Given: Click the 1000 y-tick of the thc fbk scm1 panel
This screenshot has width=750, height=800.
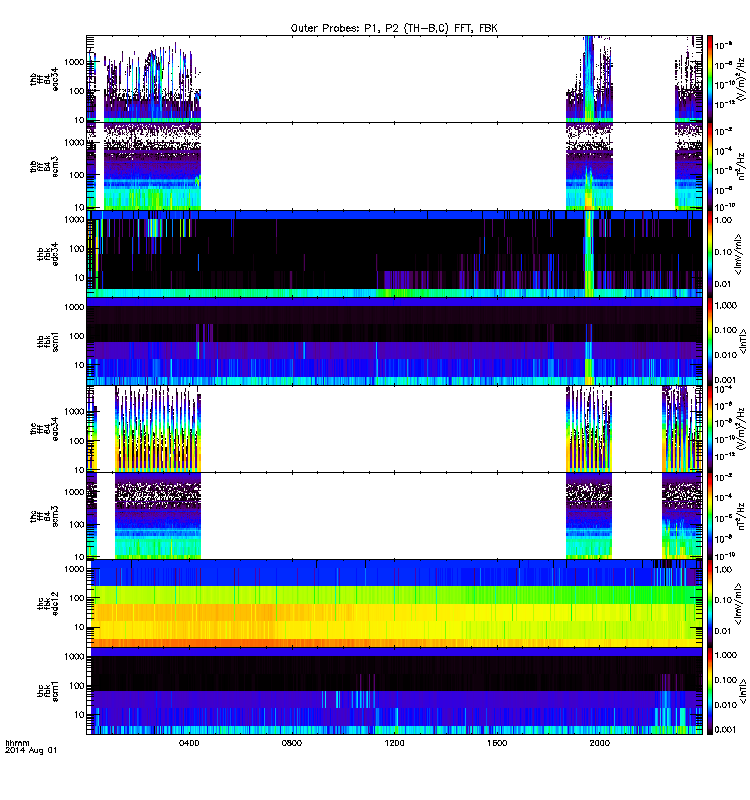Looking at the screenshot, I should point(74,657).
